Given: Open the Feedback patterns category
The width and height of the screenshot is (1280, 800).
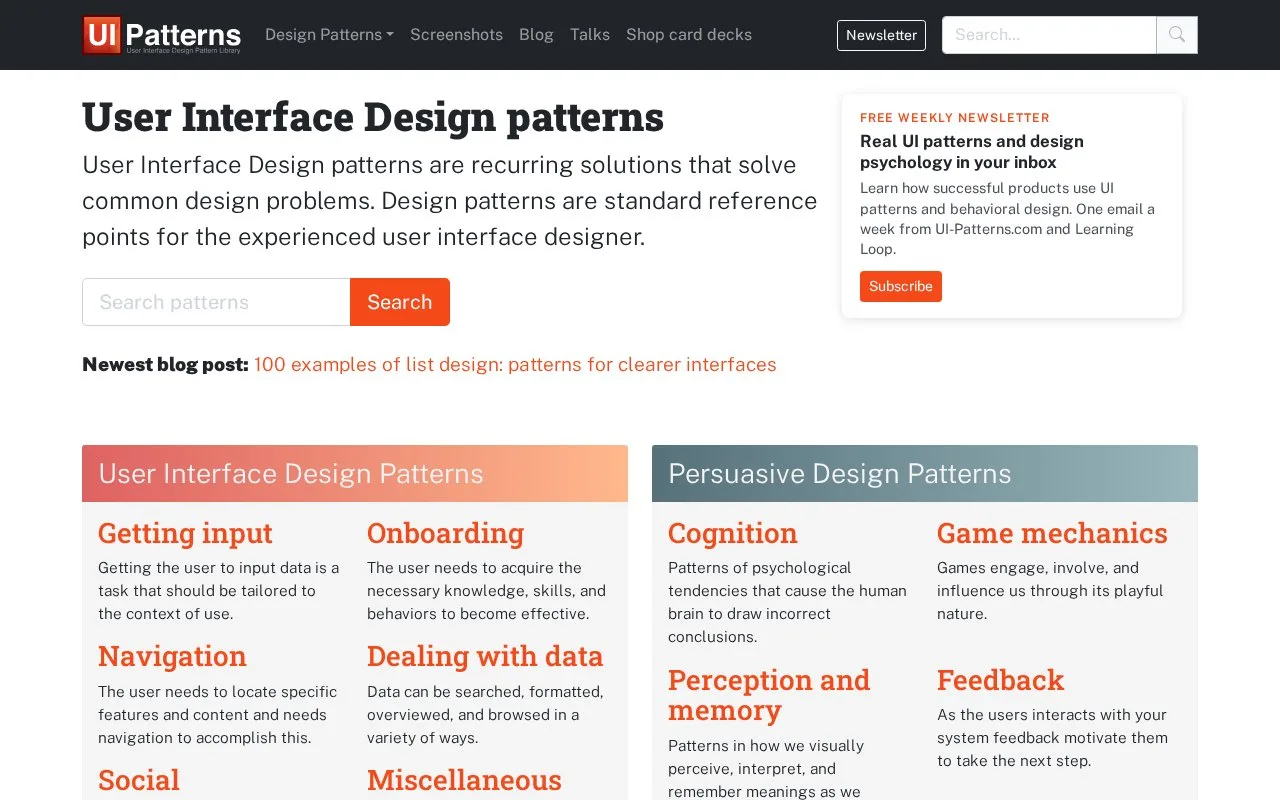Looking at the screenshot, I should 1000,680.
